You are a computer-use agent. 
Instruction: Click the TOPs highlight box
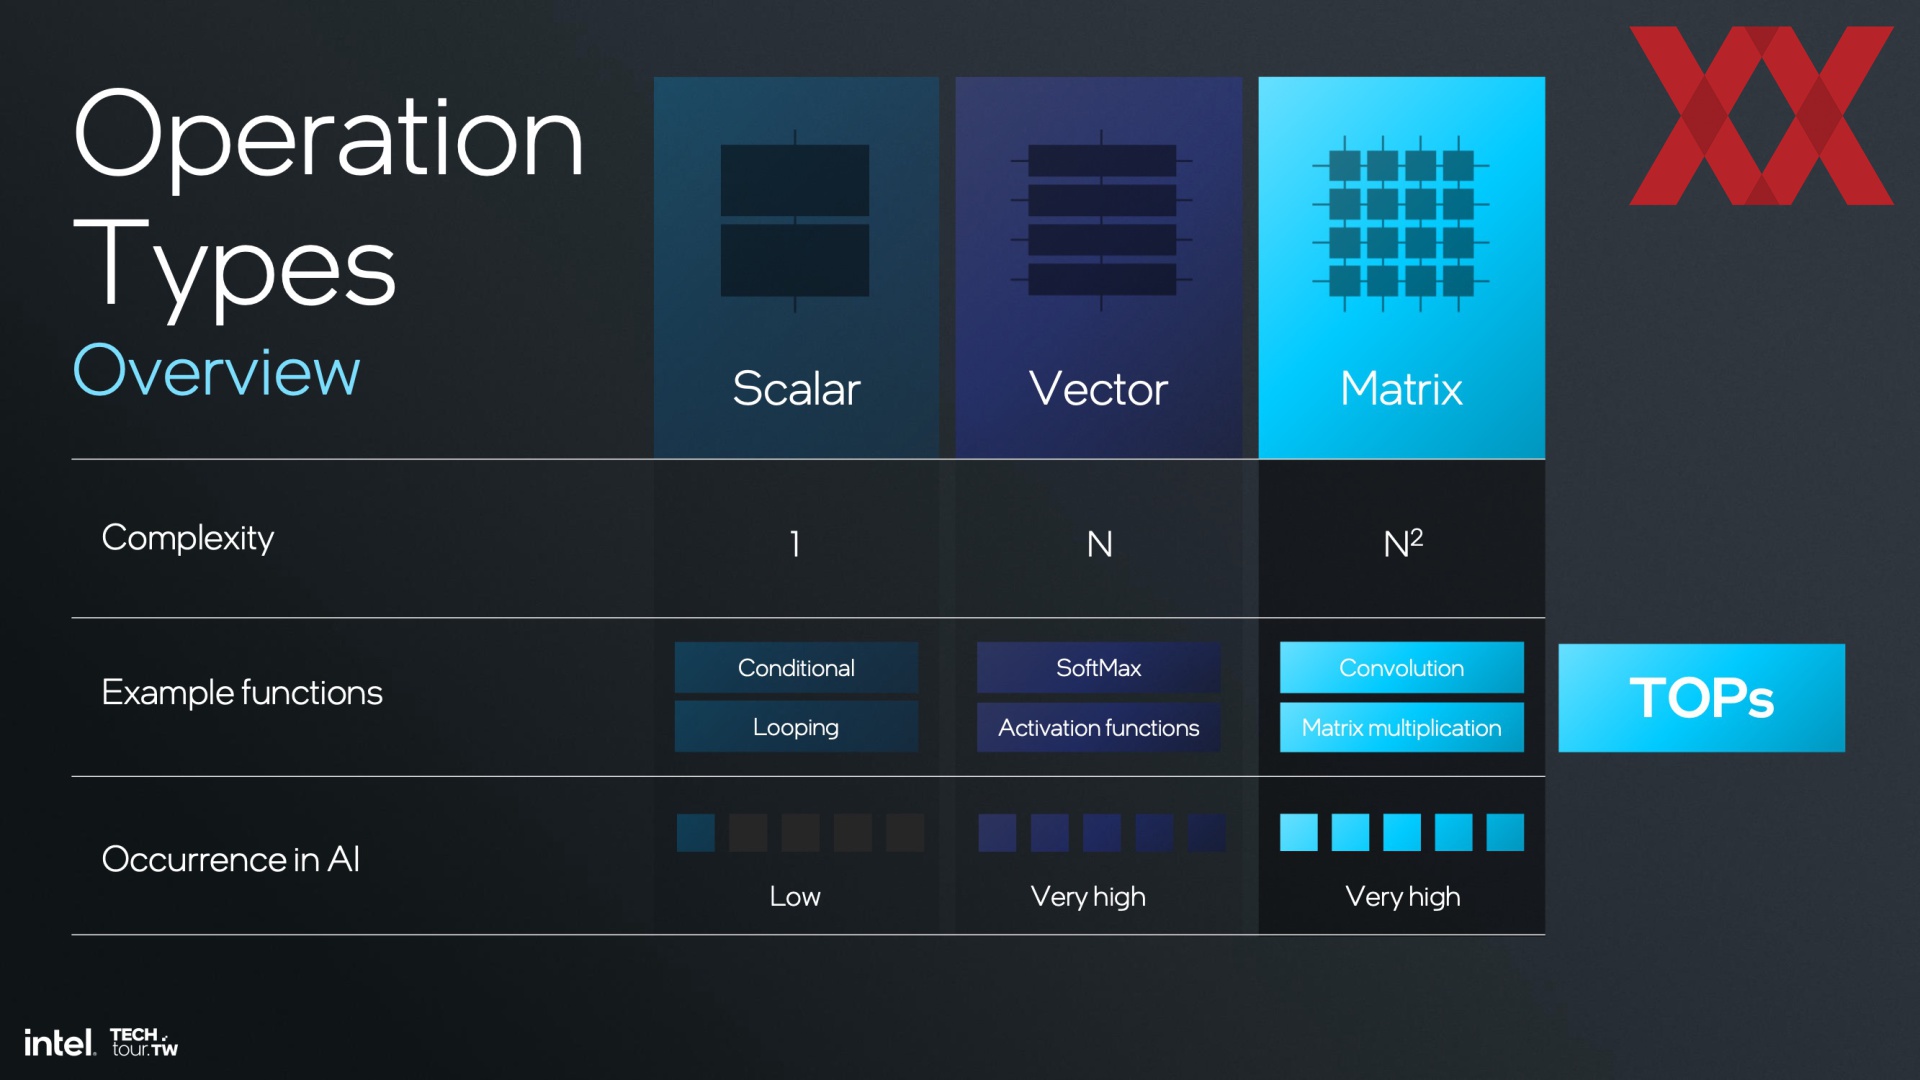(1701, 697)
